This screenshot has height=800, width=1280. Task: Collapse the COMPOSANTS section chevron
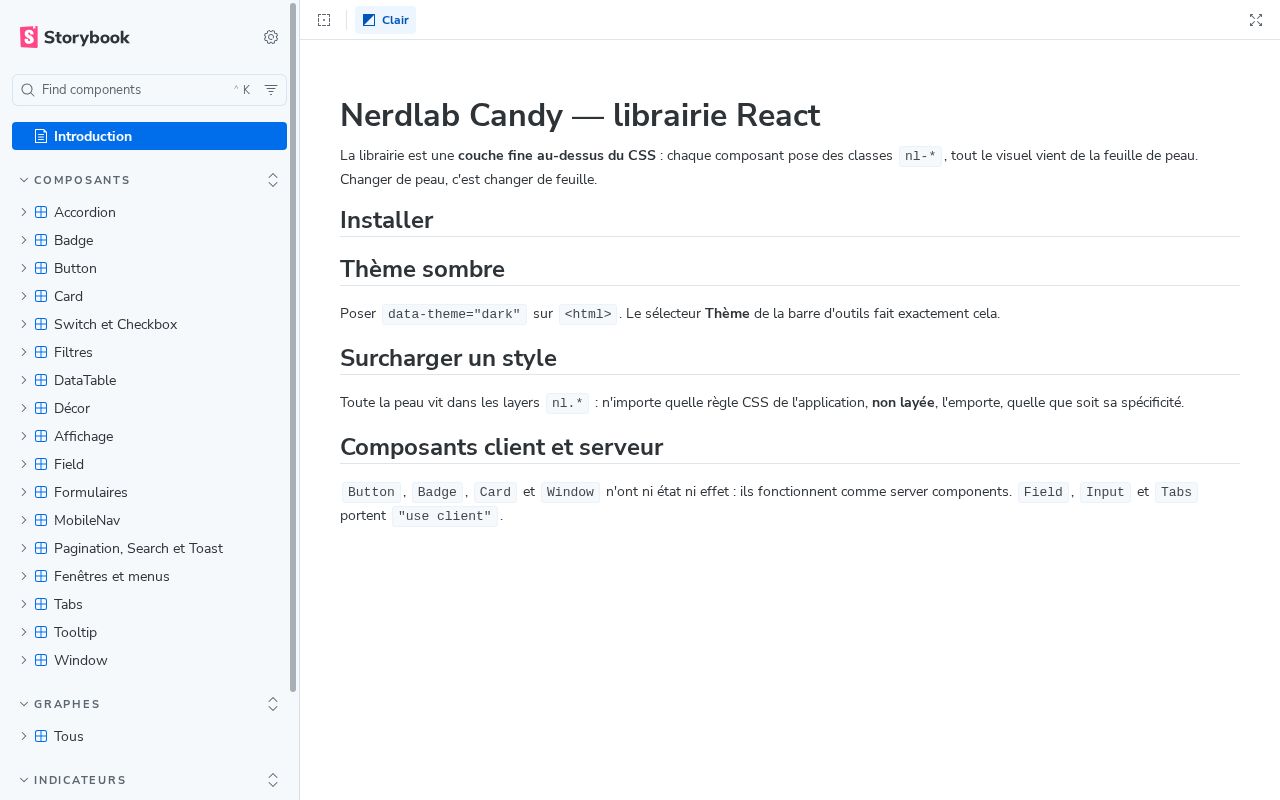(24, 180)
